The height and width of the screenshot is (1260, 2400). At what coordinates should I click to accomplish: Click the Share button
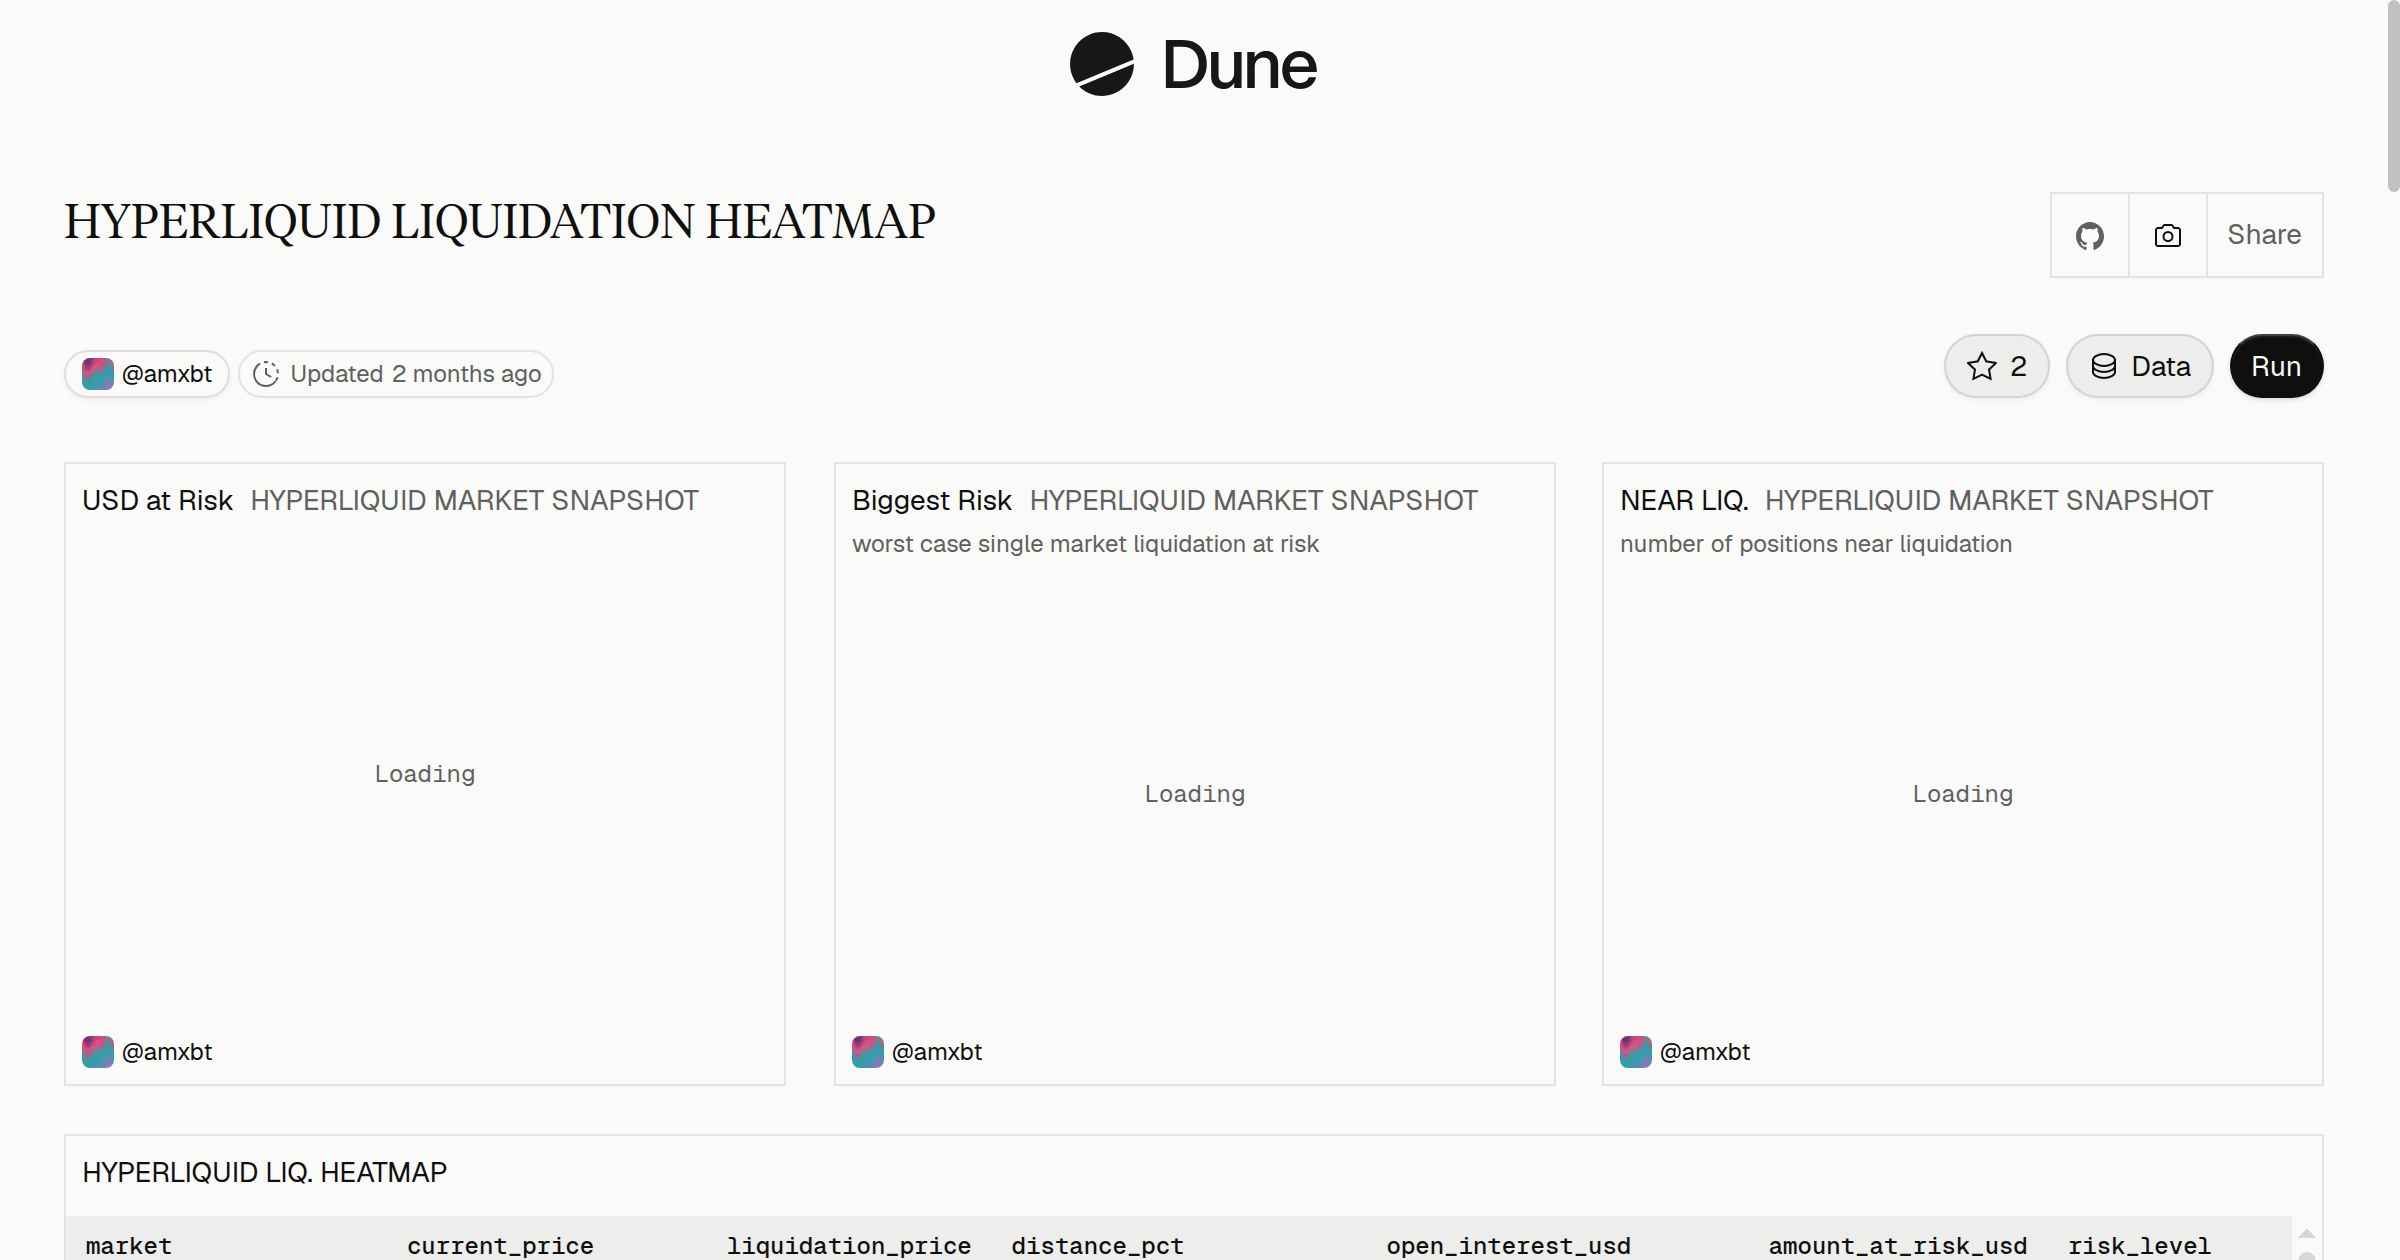pos(2264,235)
